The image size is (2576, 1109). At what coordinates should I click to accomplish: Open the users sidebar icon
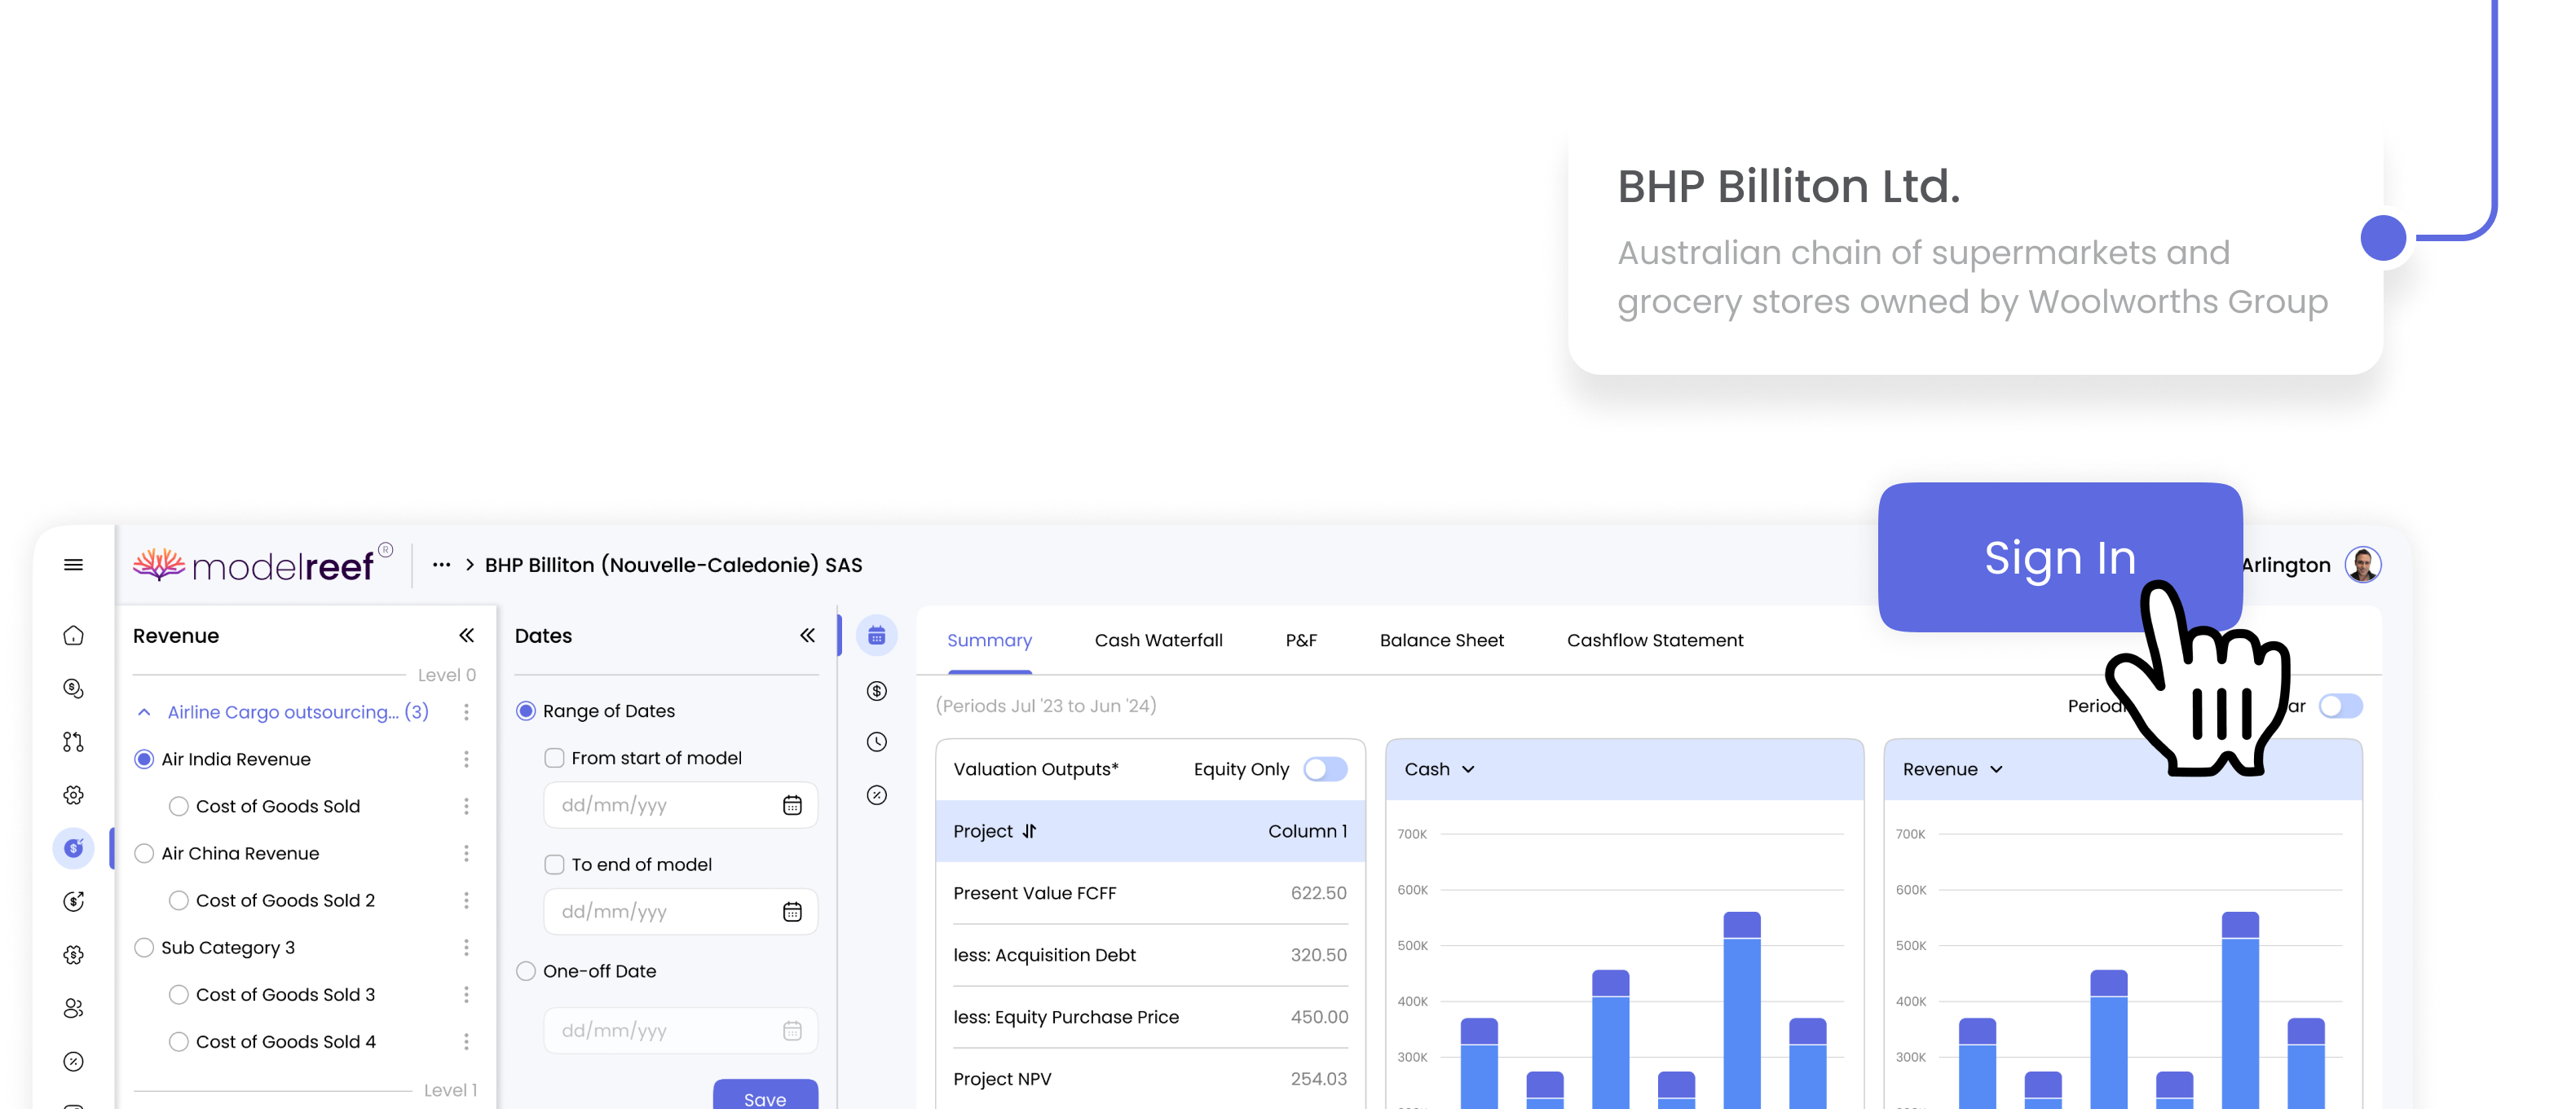tap(73, 1008)
